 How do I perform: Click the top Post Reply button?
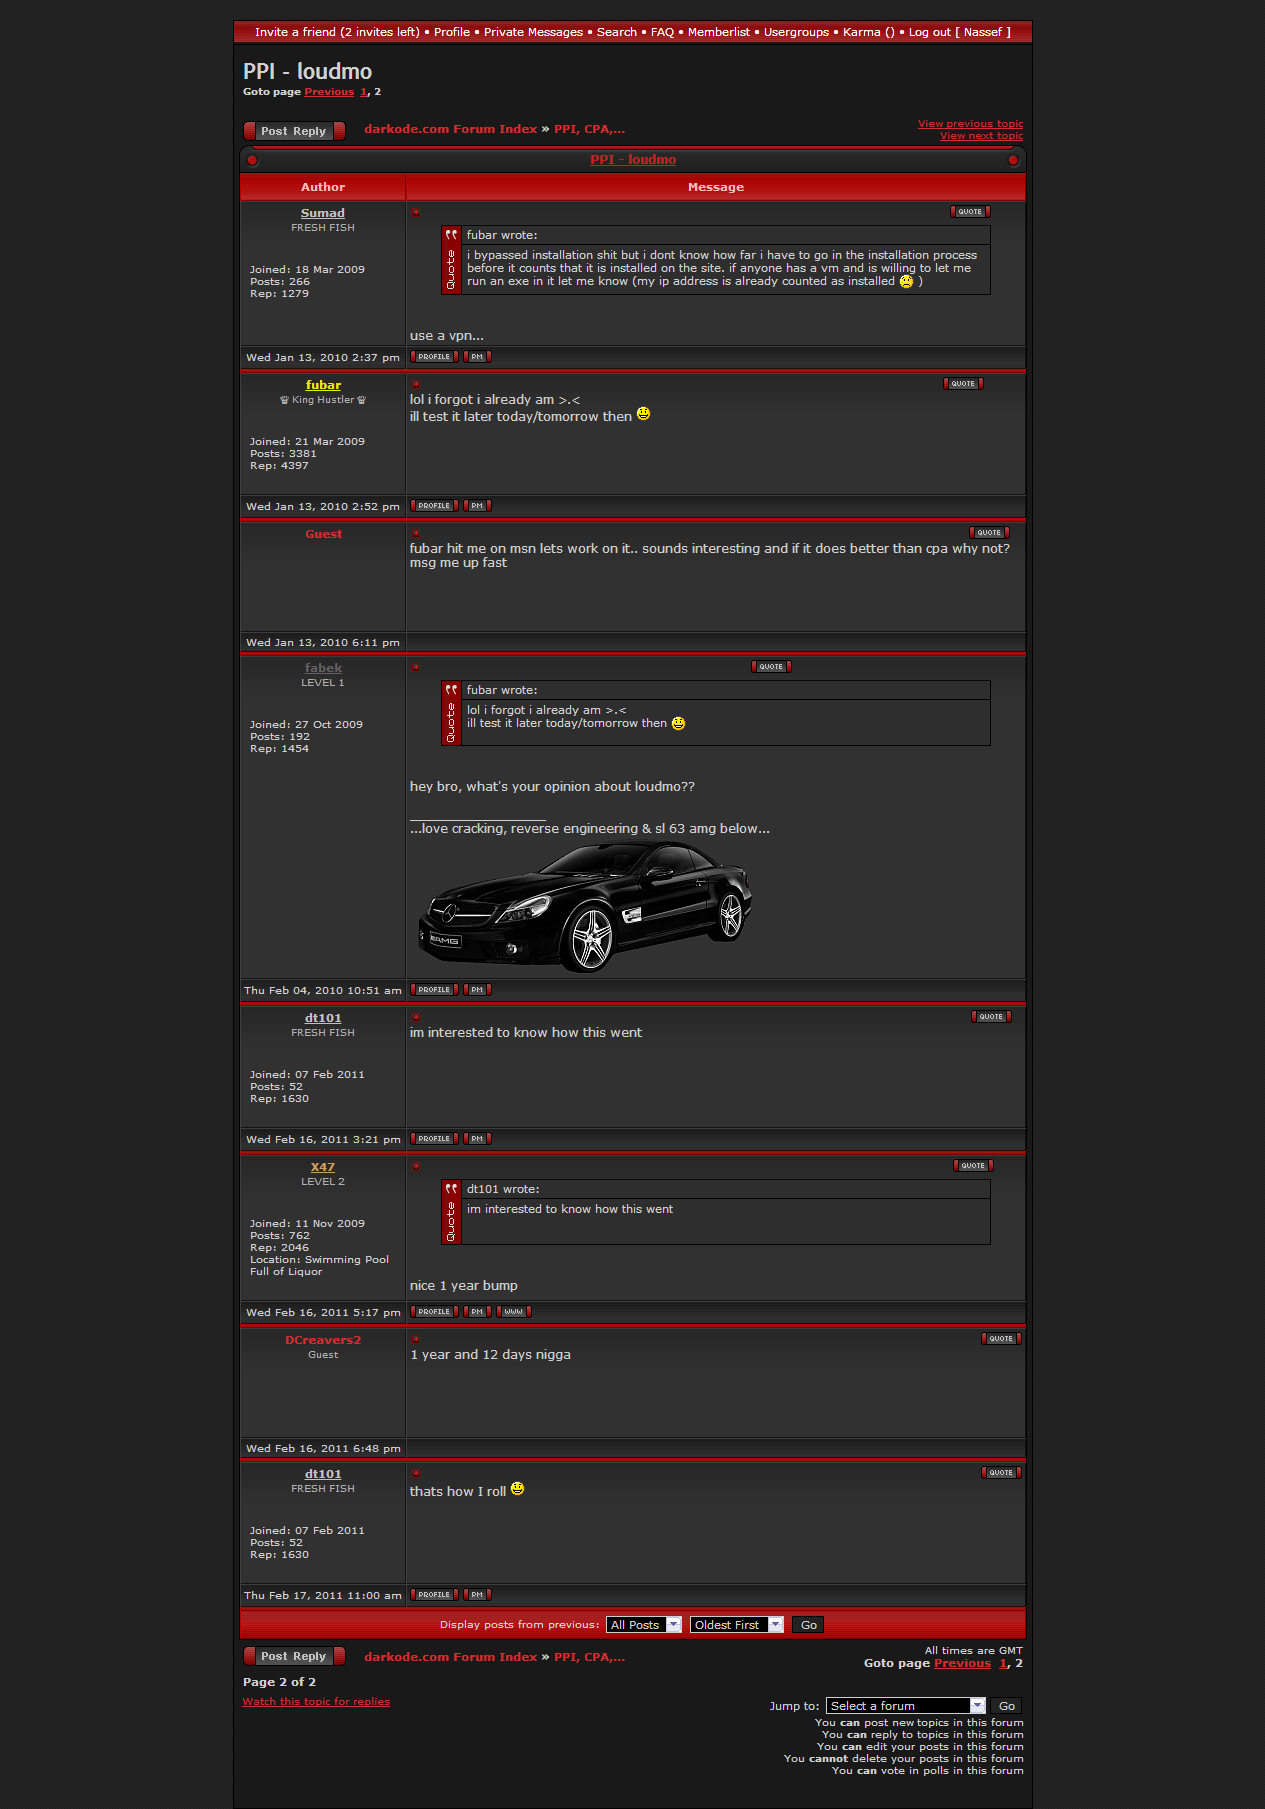294,131
